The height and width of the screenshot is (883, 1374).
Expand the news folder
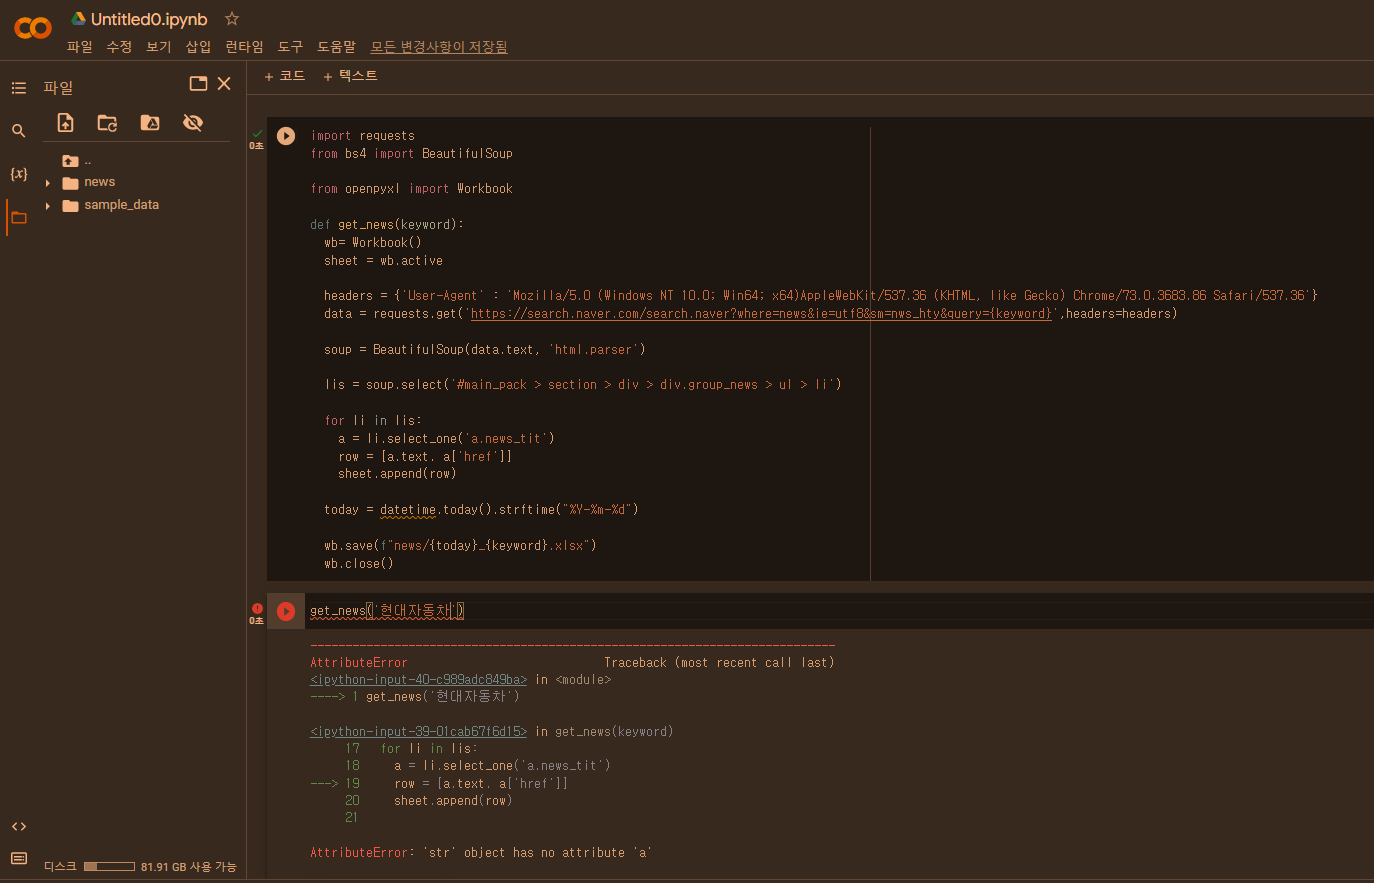[x=48, y=183]
